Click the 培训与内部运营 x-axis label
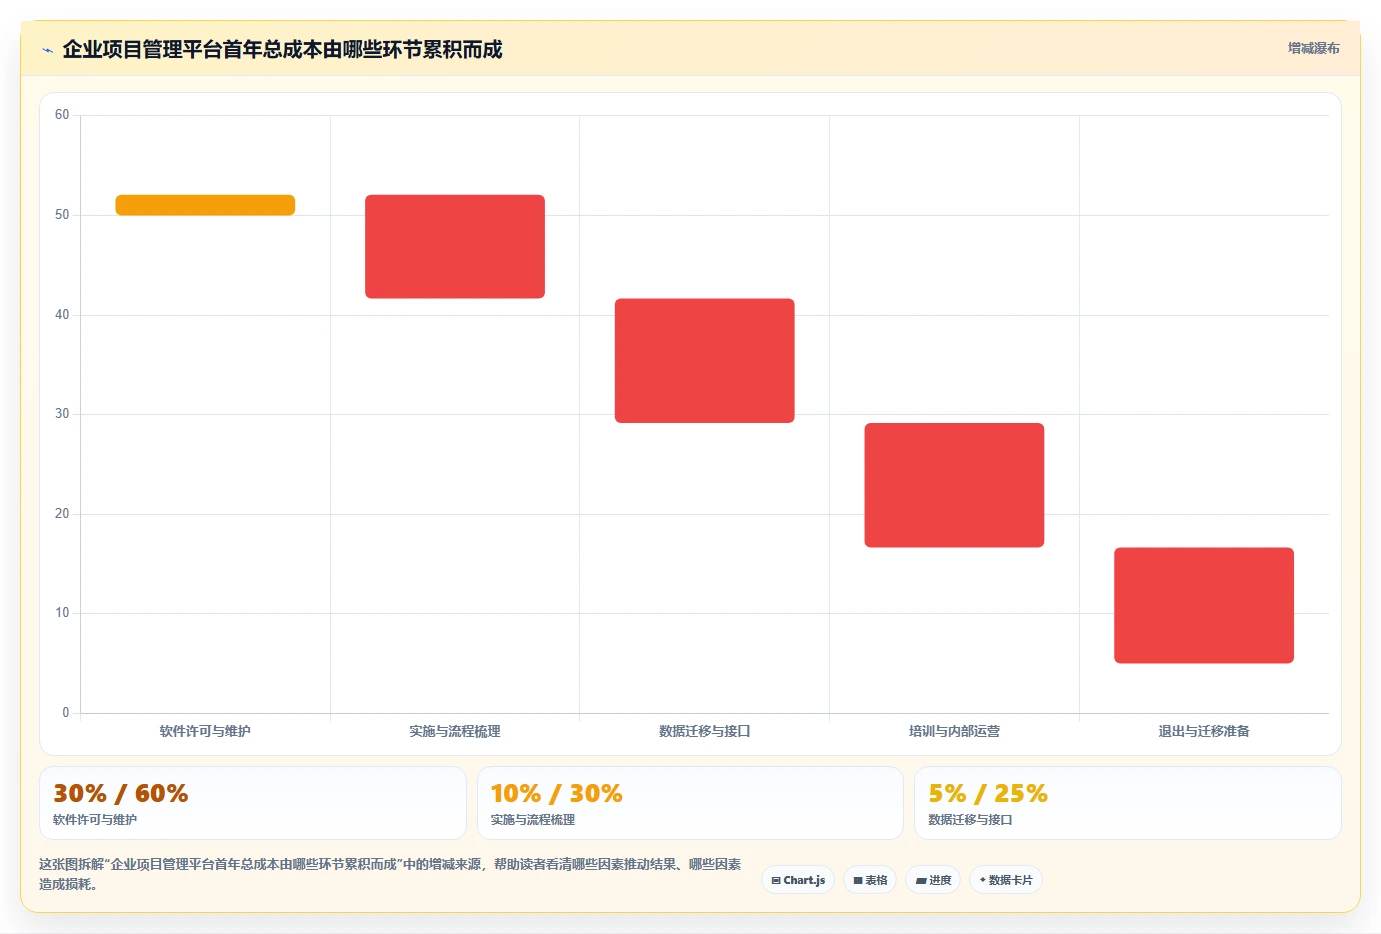Image resolution: width=1381 pixels, height=934 pixels. pyautogui.click(x=954, y=731)
